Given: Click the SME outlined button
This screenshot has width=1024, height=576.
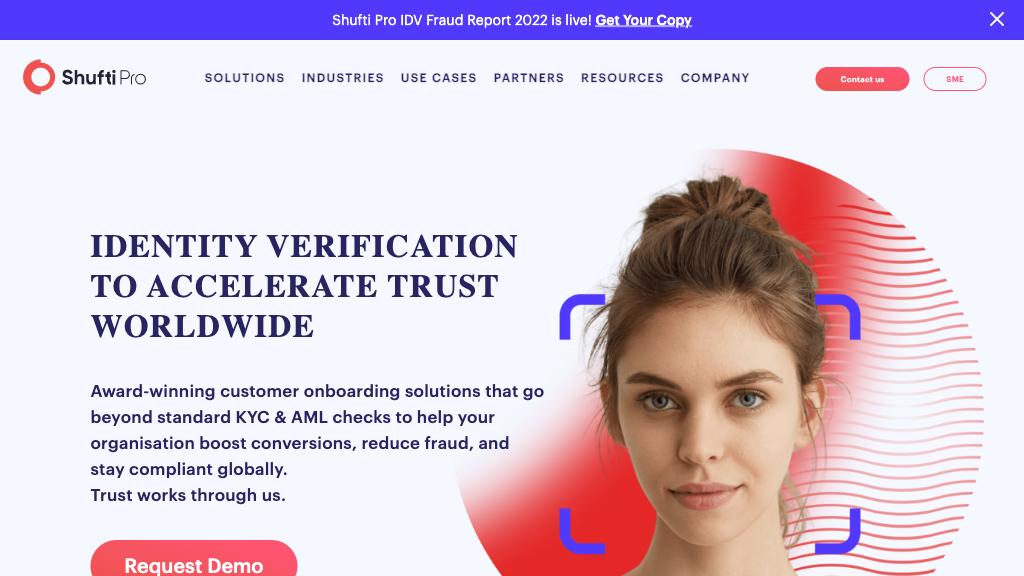Looking at the screenshot, I should pyautogui.click(x=955, y=79).
